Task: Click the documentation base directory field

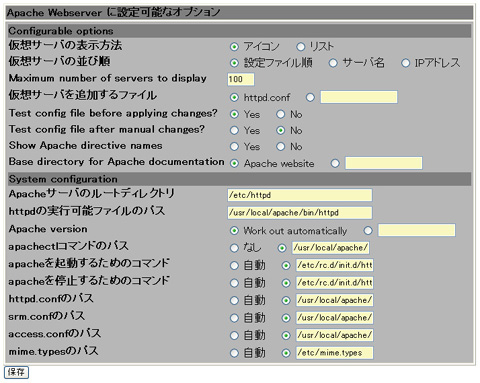Action: pyautogui.click(x=384, y=163)
